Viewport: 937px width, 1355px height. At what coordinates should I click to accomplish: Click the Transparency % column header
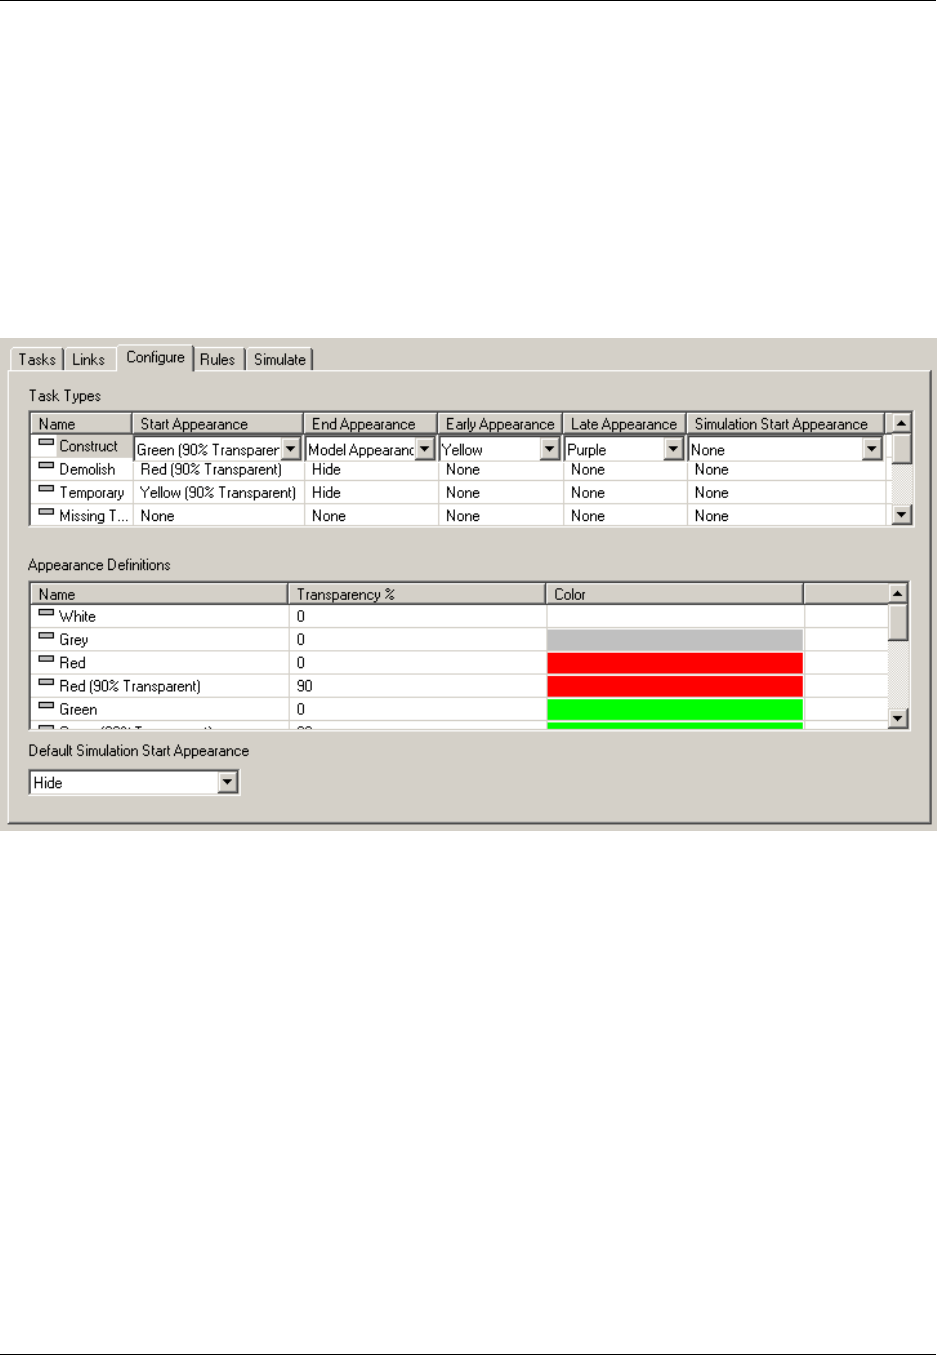pos(417,594)
